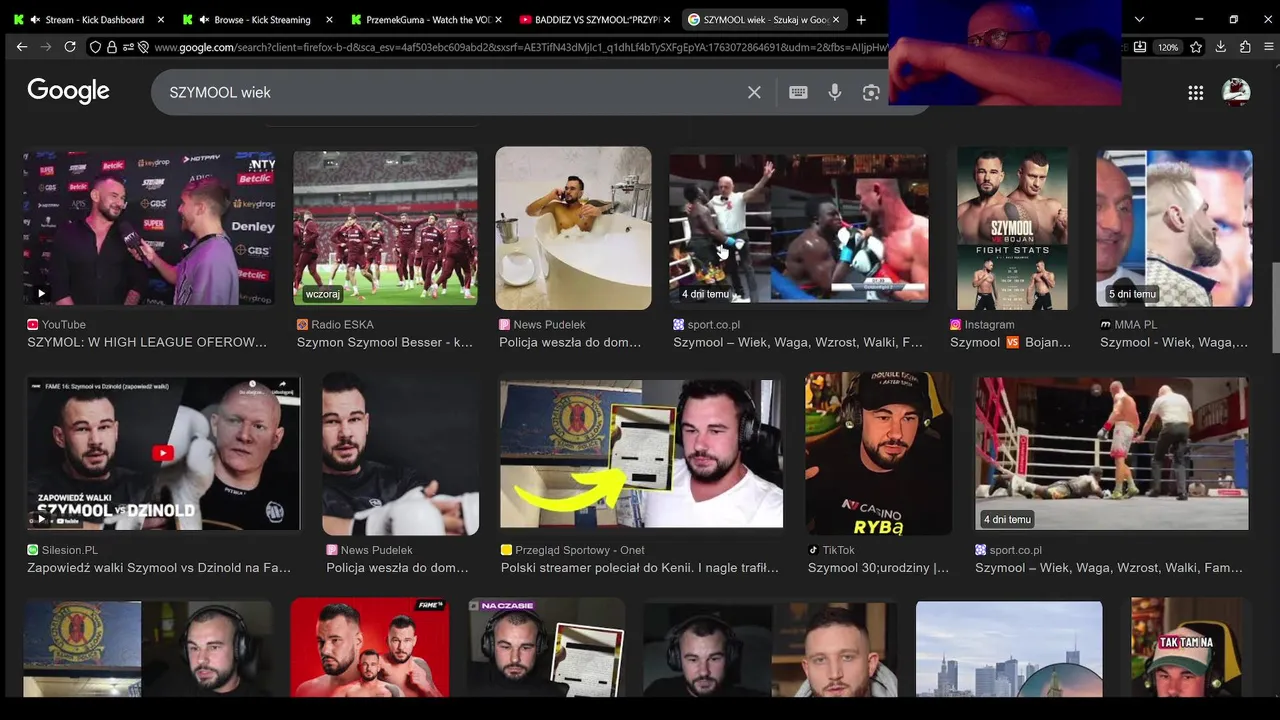Open a new browser tab
The width and height of the screenshot is (1280, 720).
tap(861, 19)
